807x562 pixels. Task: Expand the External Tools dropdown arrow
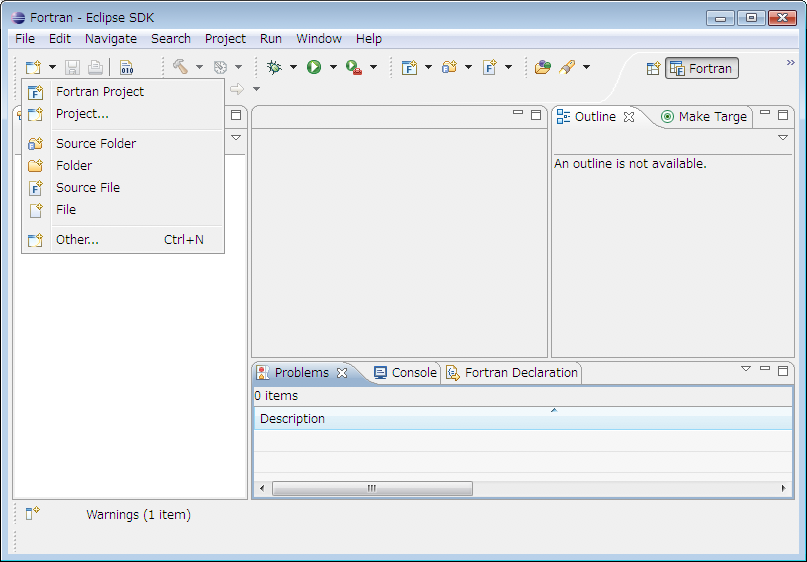(374, 67)
